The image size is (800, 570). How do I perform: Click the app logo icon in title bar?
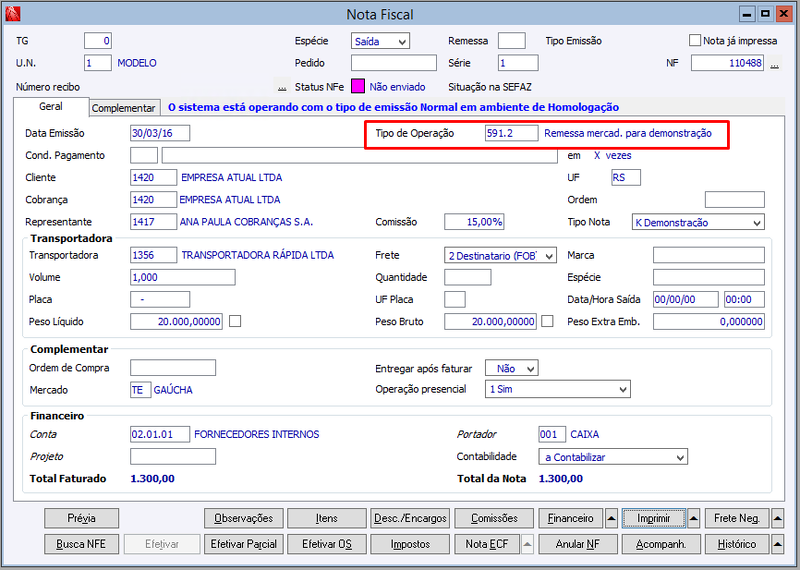point(13,14)
